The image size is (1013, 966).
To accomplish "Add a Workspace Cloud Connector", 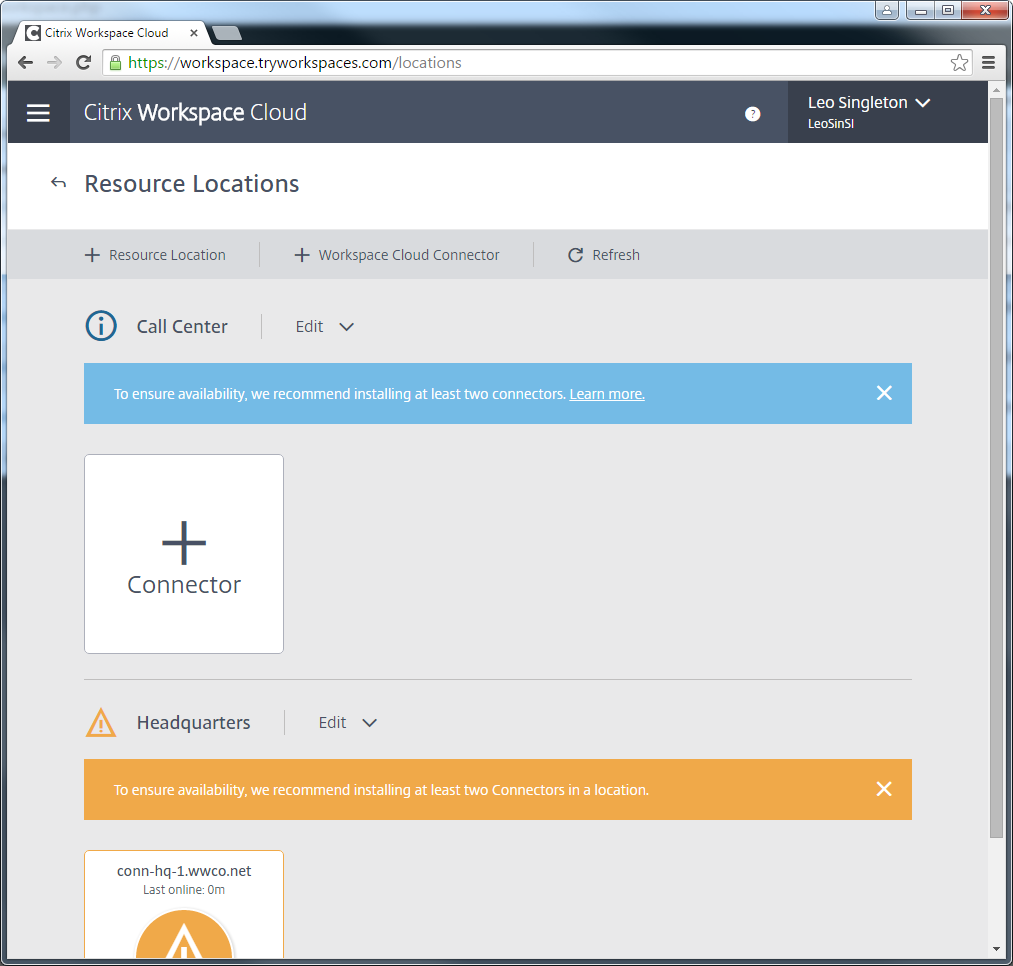I will click(397, 255).
